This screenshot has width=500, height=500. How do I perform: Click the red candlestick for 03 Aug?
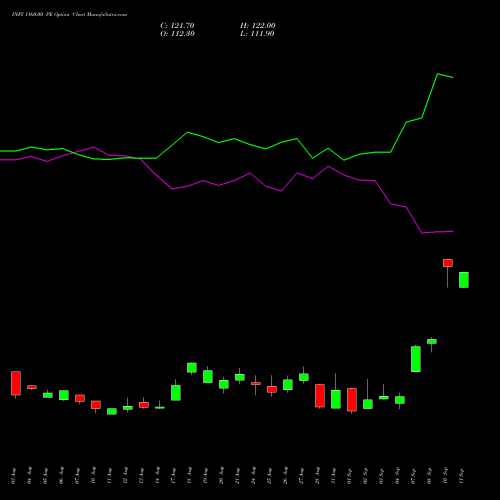point(16,383)
